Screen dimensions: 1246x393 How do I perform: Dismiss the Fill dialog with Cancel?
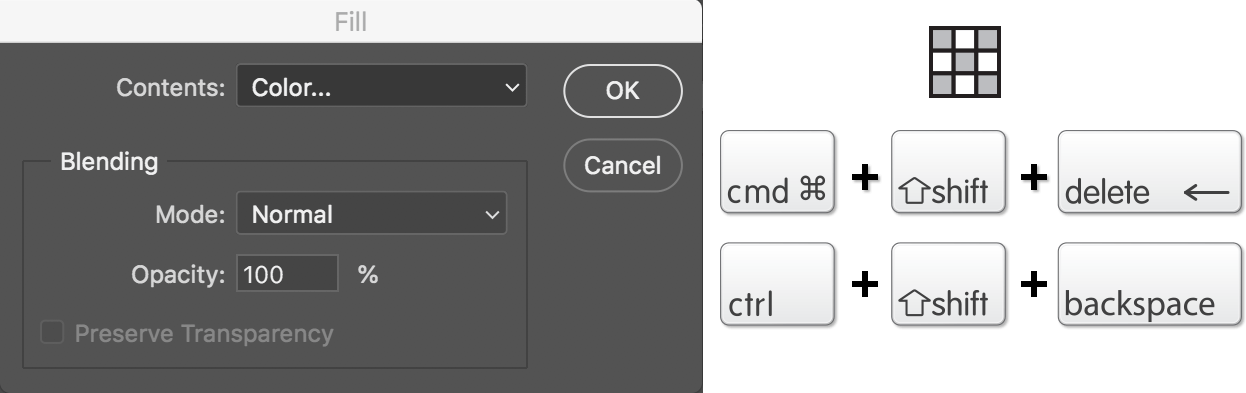pos(622,165)
